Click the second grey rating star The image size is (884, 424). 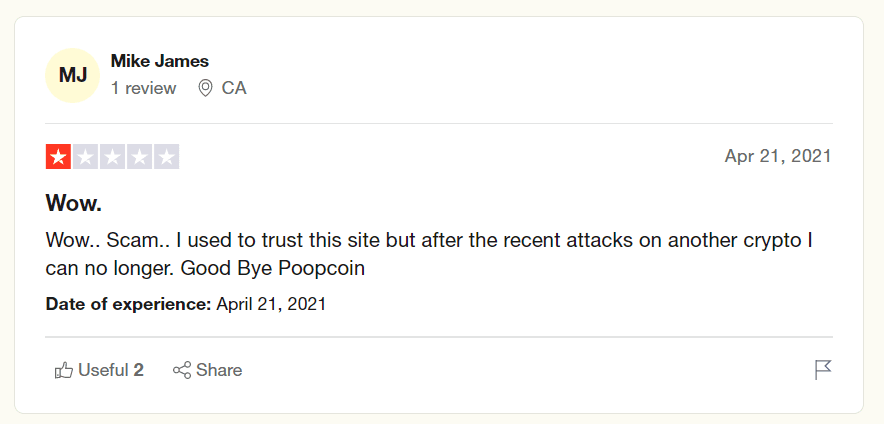(85, 157)
